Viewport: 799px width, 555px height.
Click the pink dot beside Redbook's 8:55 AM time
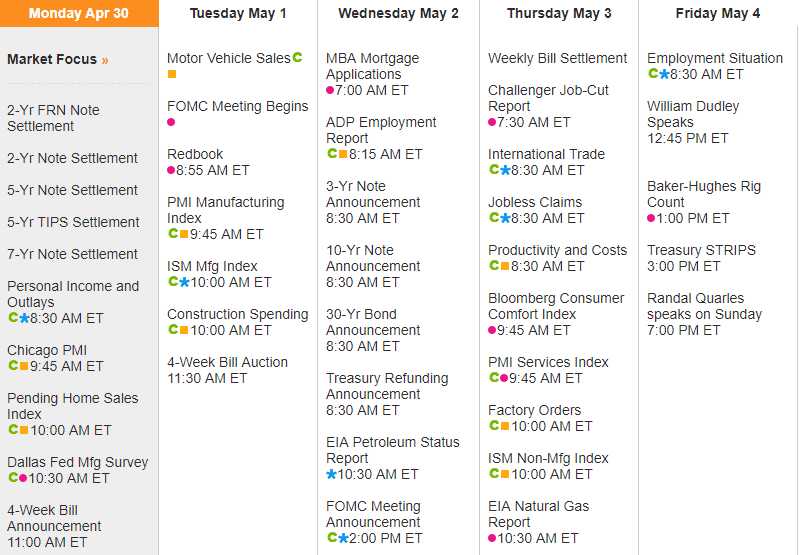[171, 170]
